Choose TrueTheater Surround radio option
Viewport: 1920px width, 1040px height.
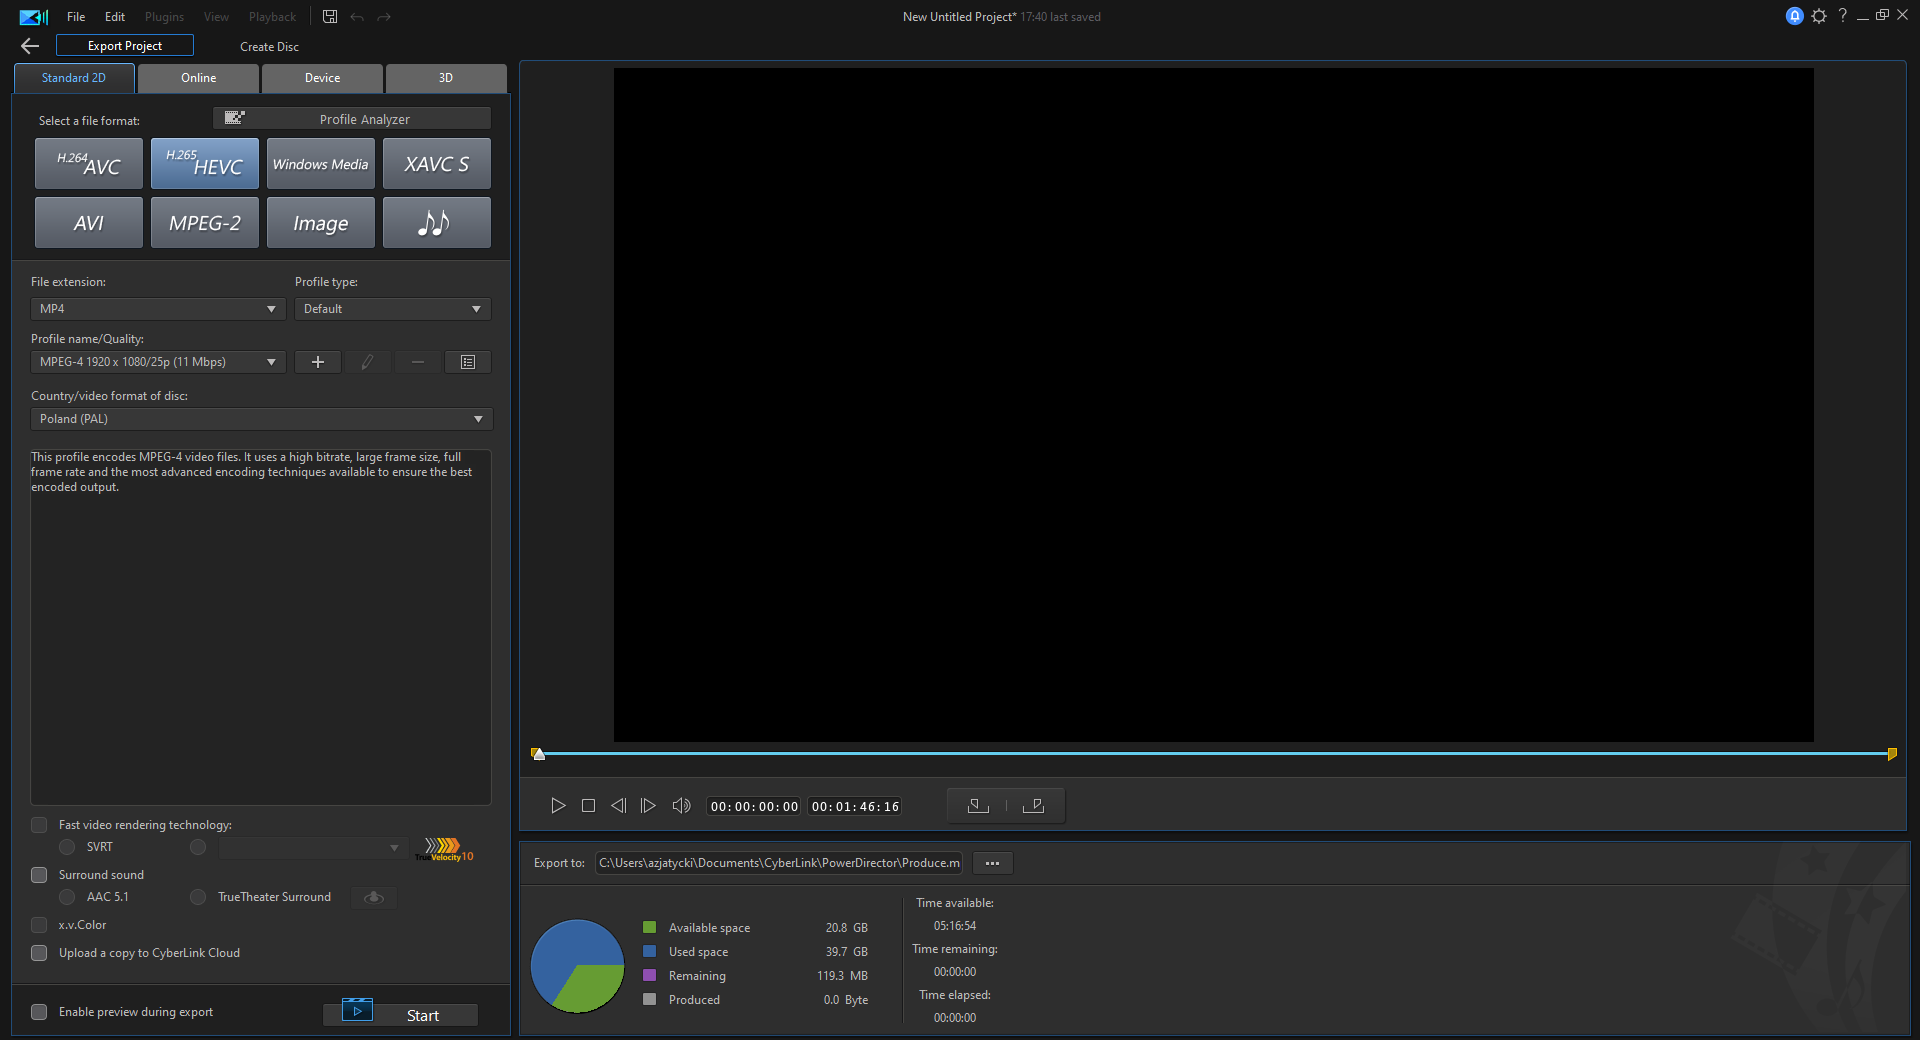[198, 897]
